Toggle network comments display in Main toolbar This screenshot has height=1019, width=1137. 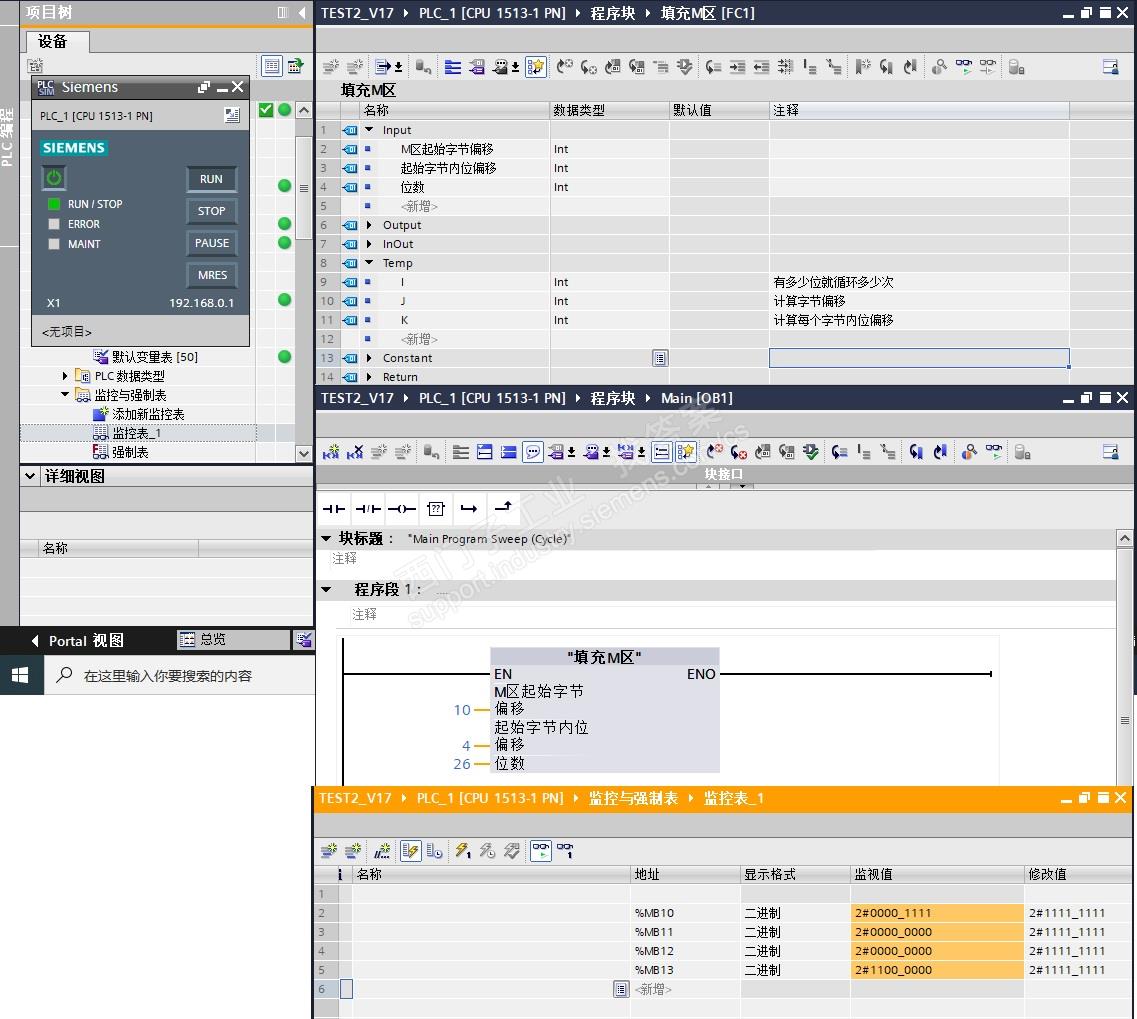pyautogui.click(x=533, y=453)
